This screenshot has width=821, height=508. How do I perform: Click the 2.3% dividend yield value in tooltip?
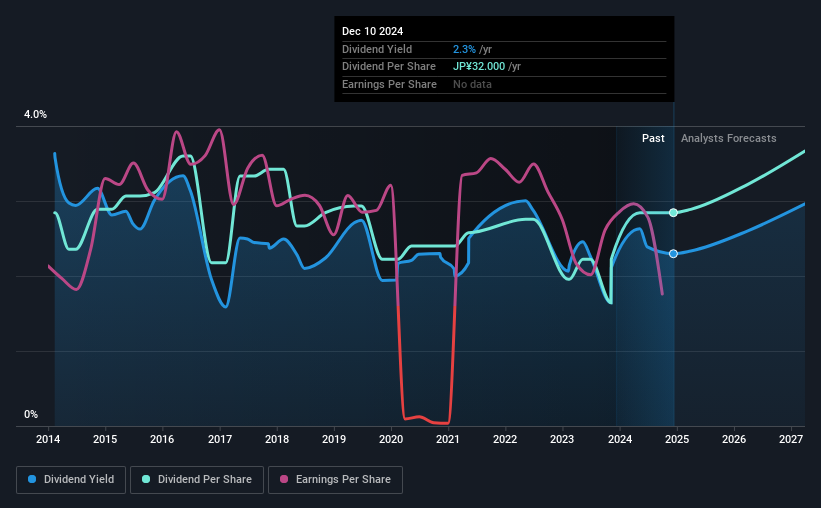[x=464, y=49]
